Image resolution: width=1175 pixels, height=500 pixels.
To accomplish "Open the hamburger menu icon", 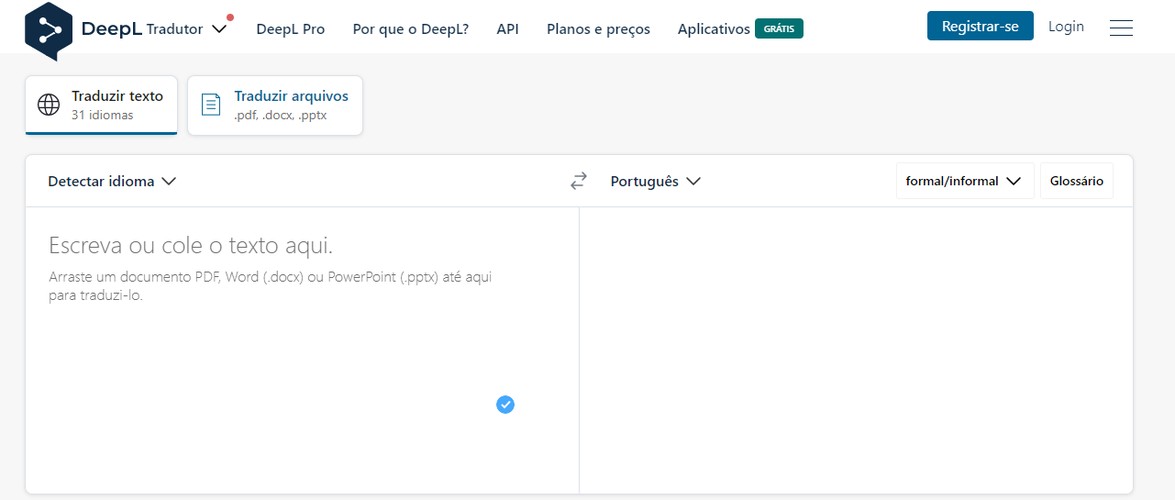I will coord(1121,28).
